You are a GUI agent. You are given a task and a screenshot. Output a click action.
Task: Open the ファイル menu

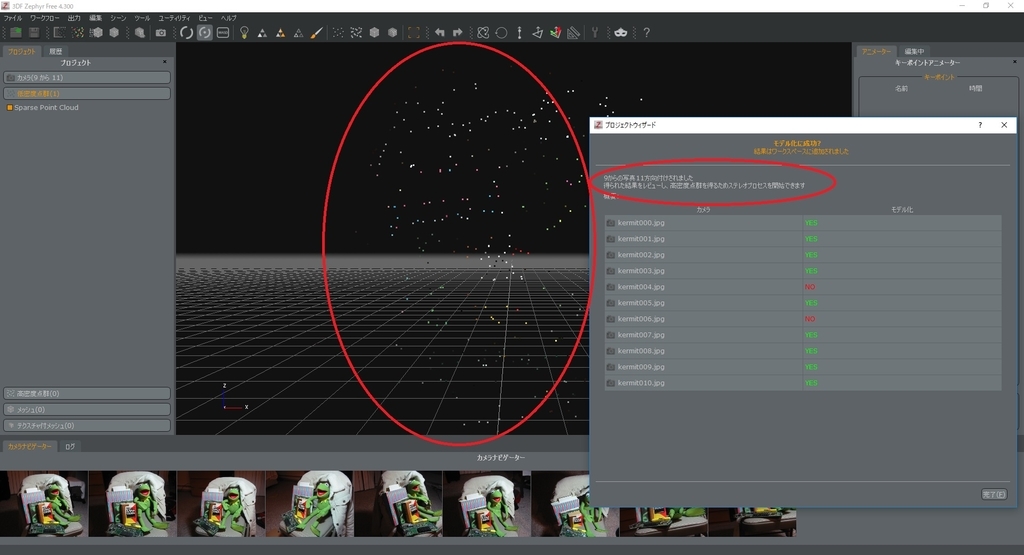pos(12,18)
